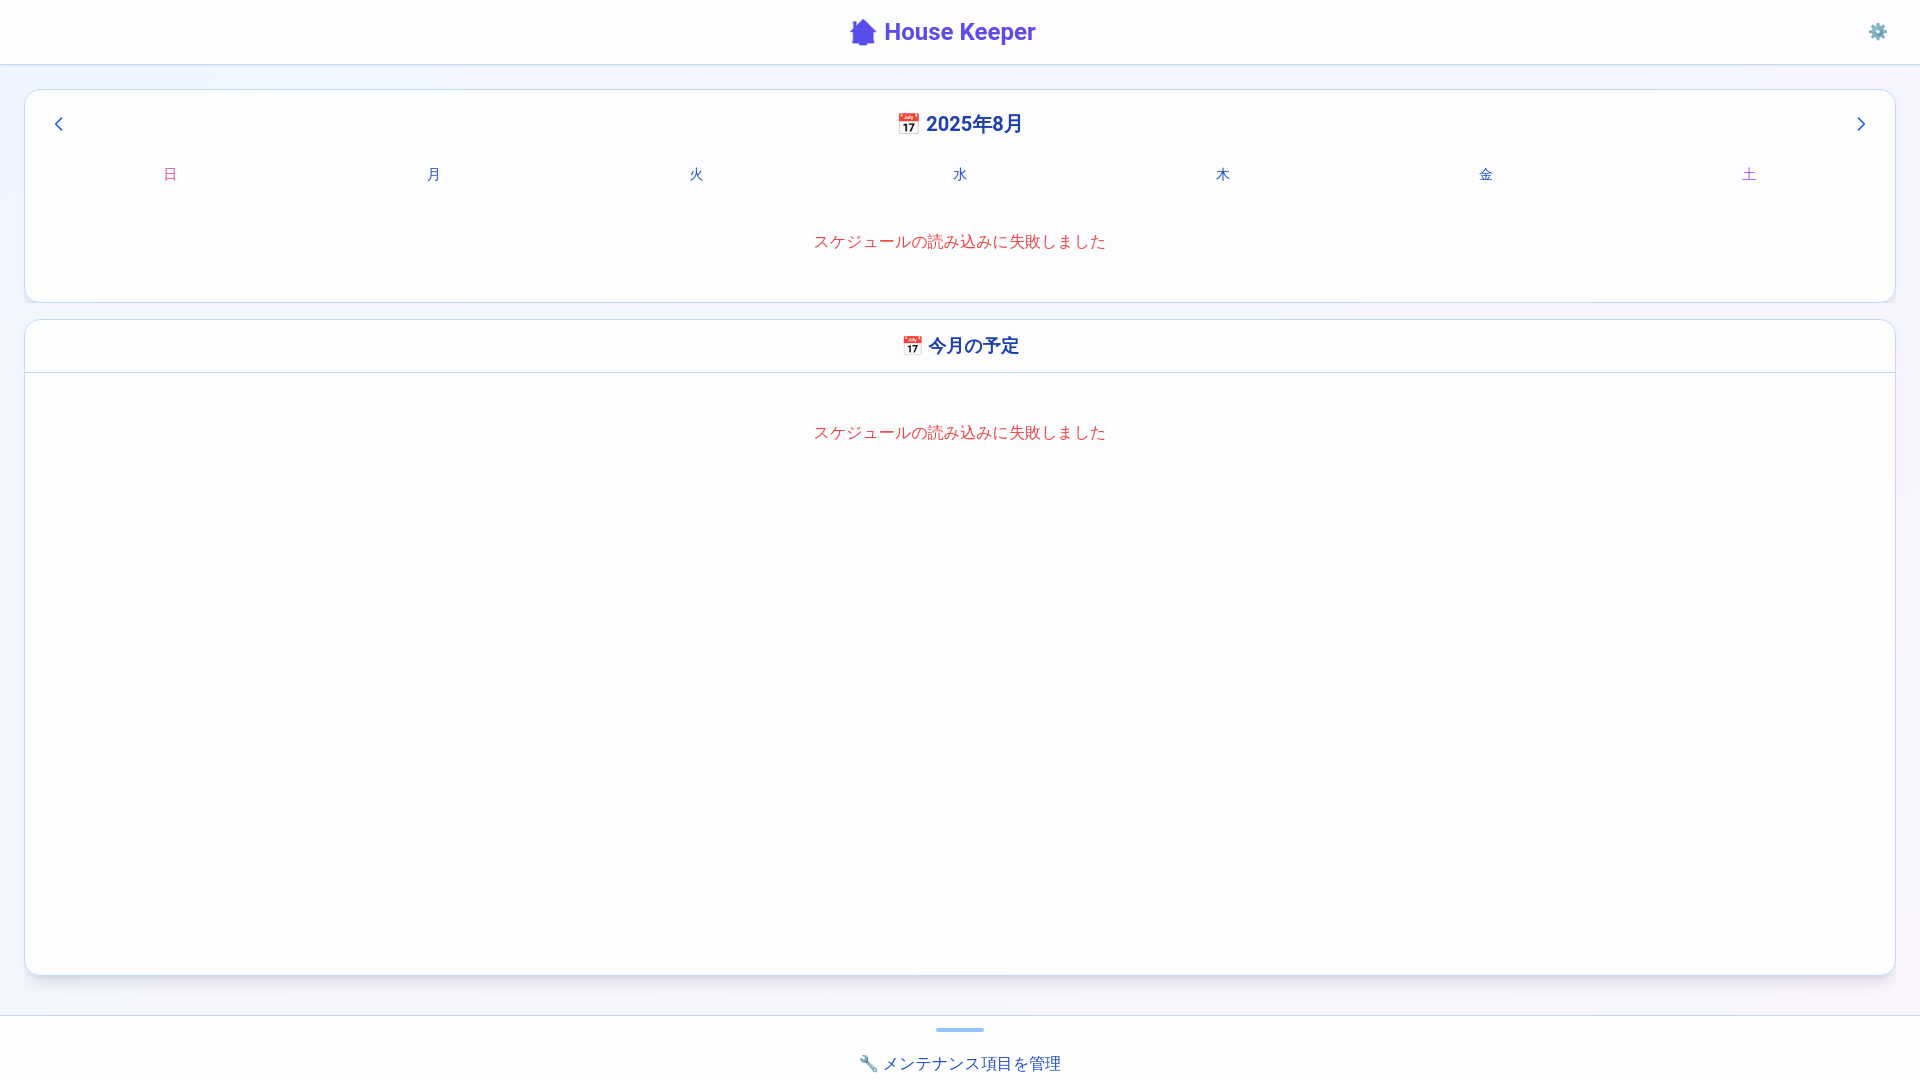Open settings via the gear icon
The height and width of the screenshot is (1080, 1920).
tap(1878, 32)
